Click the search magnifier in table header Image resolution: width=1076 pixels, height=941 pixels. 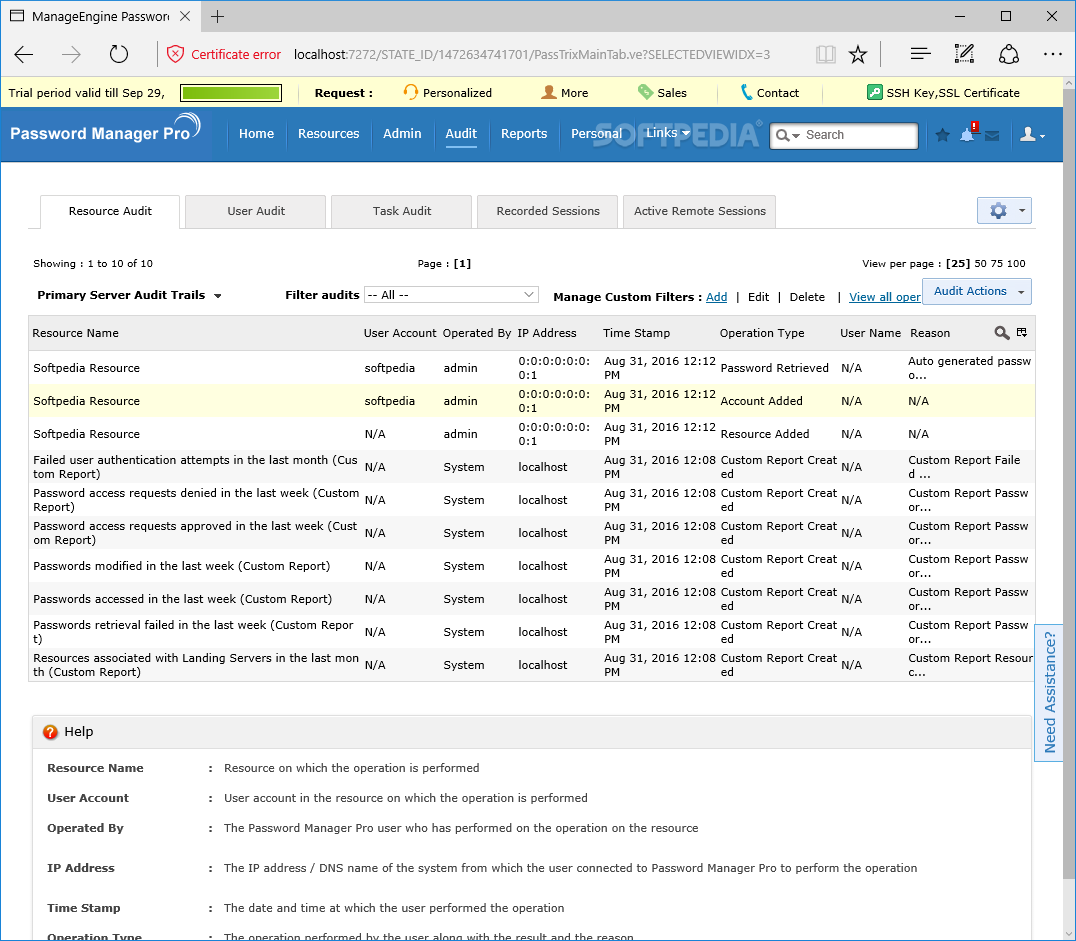(x=1001, y=333)
